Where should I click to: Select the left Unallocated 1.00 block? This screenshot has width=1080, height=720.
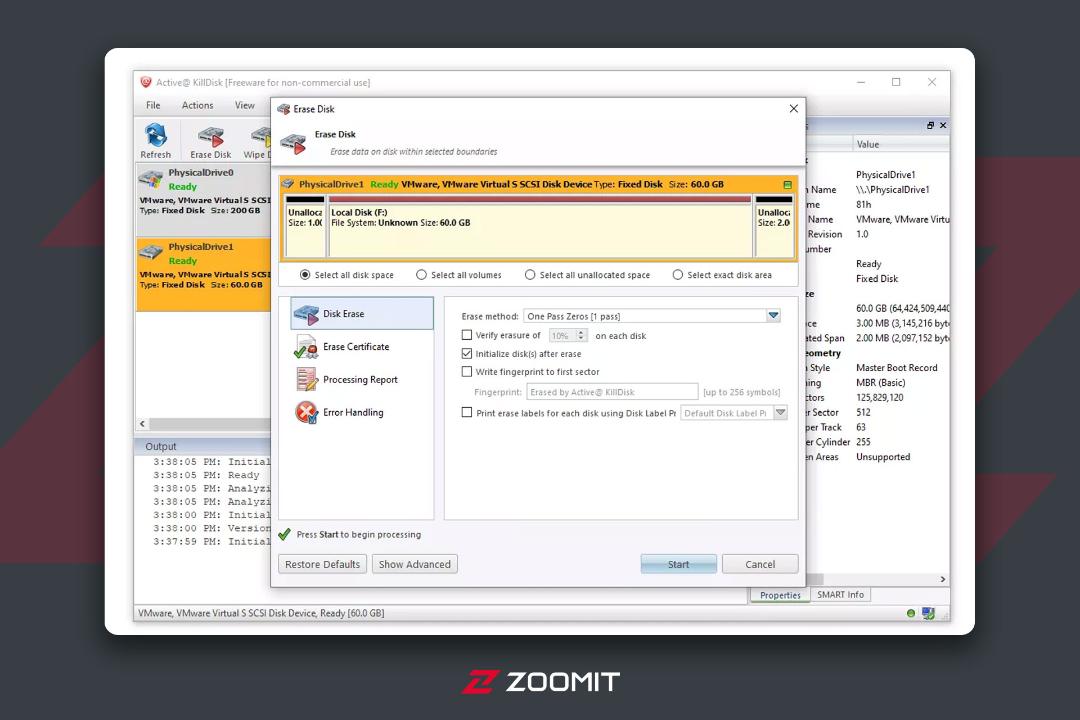[x=305, y=227]
